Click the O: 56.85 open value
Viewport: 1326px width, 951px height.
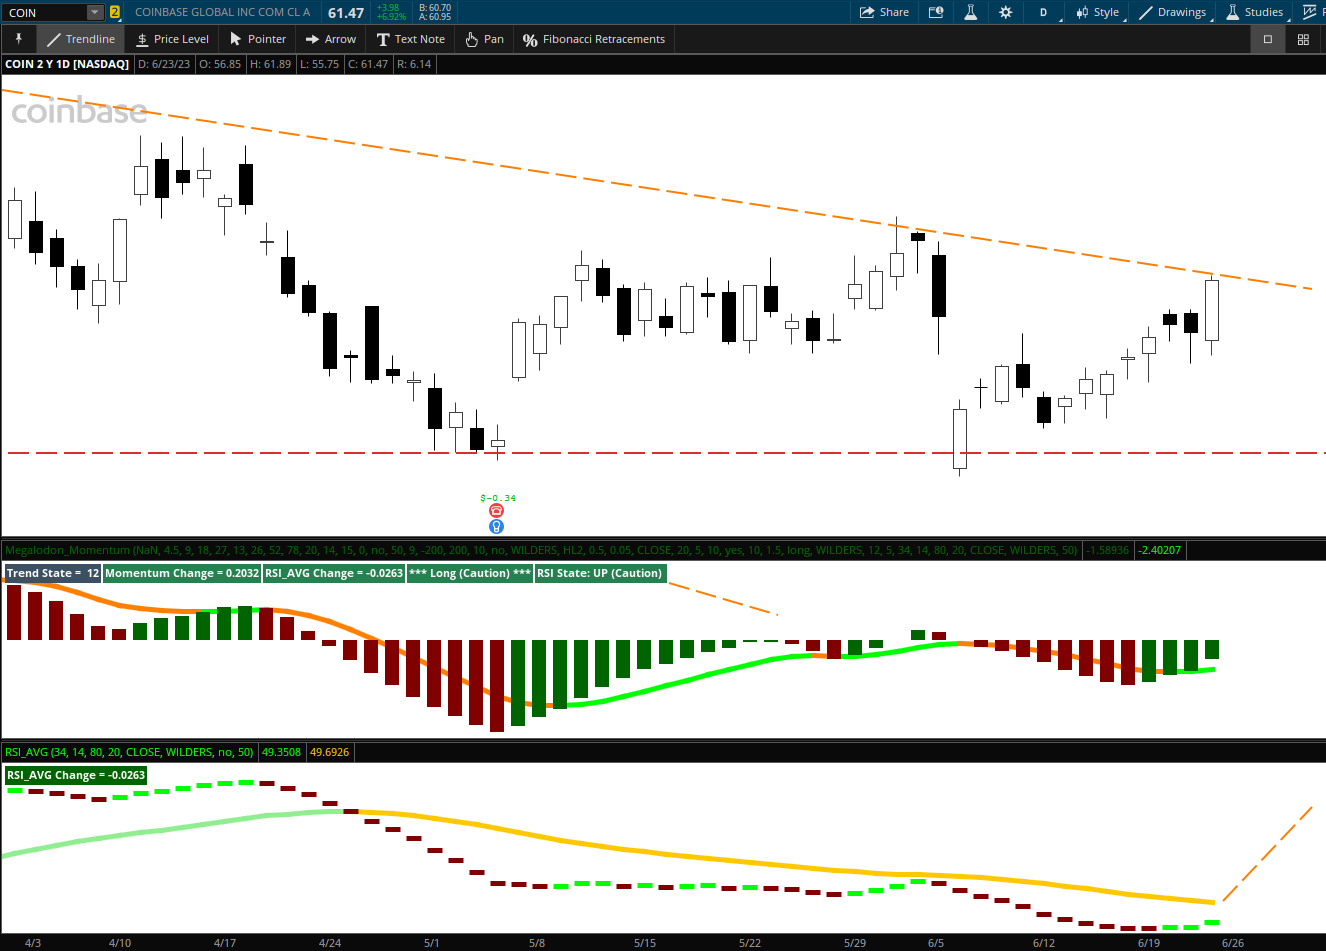coord(220,64)
